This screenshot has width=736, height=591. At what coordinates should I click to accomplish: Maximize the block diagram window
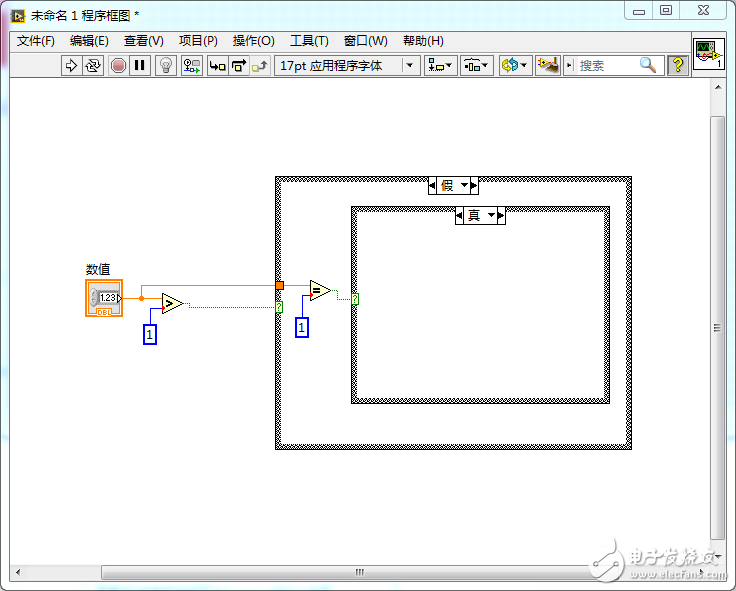point(666,10)
